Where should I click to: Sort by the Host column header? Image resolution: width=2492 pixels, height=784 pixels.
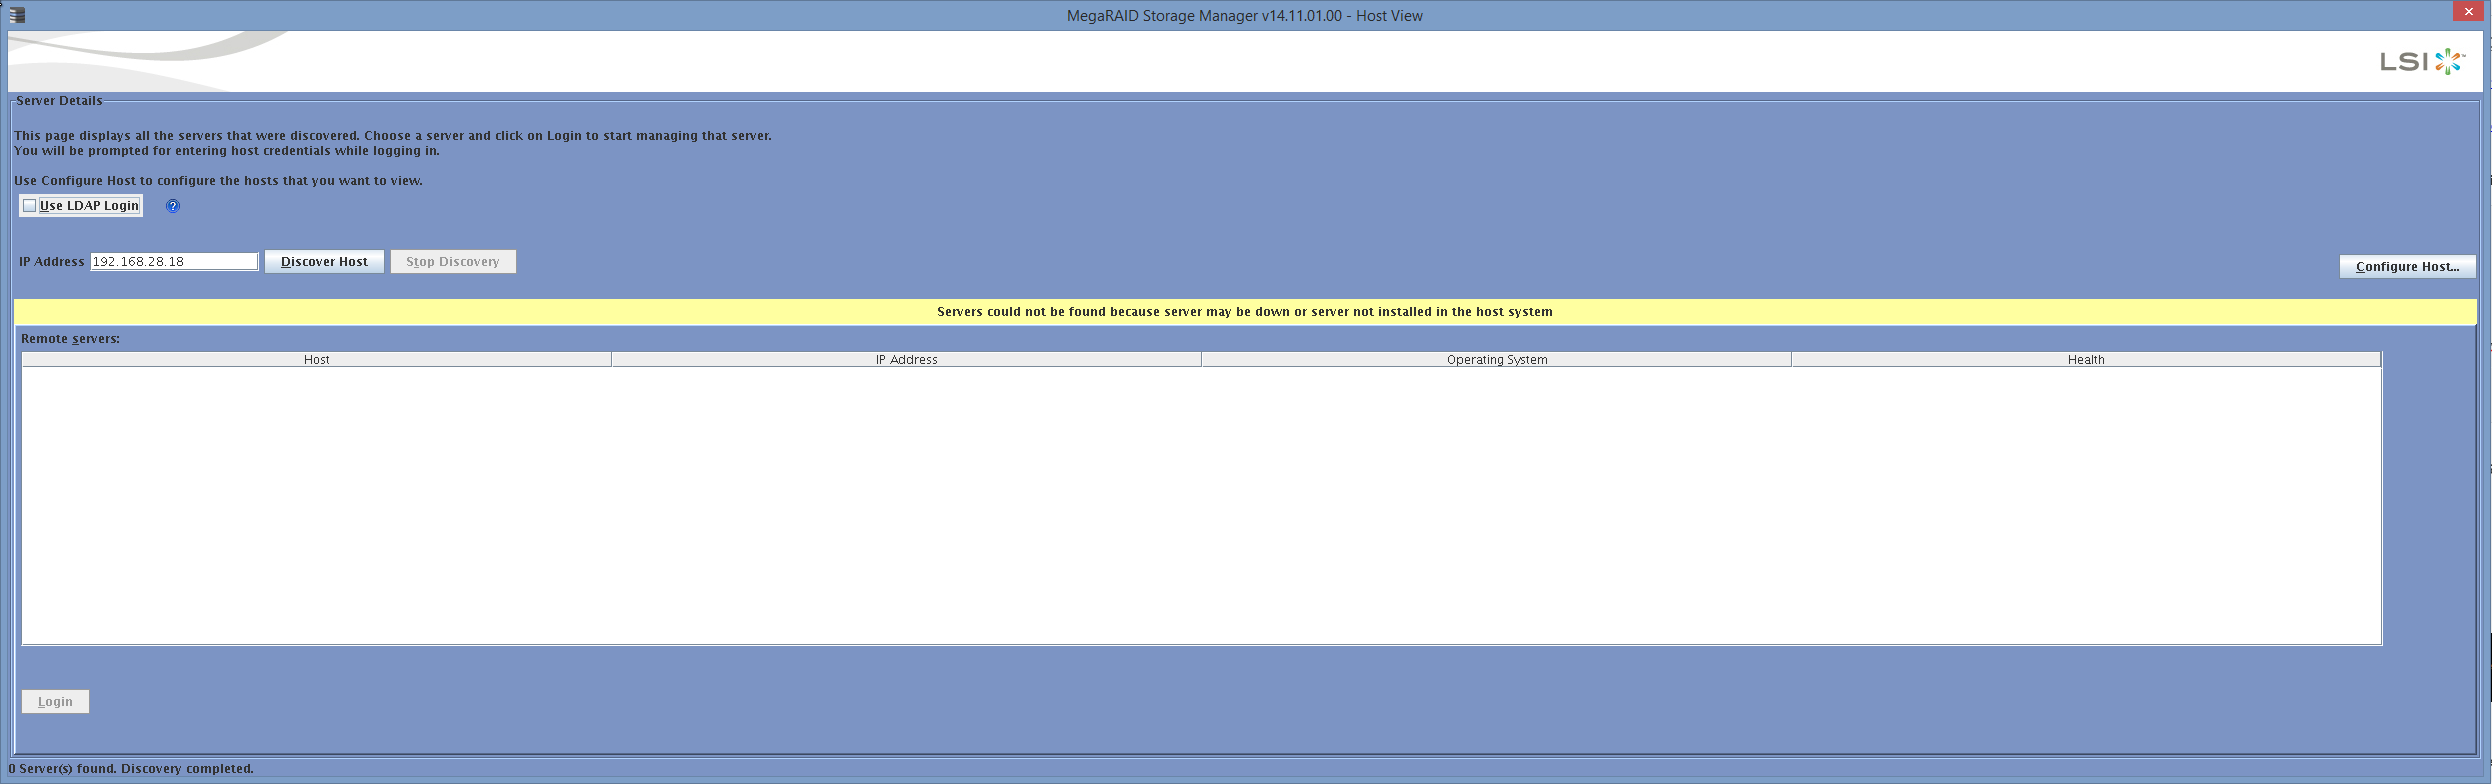tap(316, 360)
